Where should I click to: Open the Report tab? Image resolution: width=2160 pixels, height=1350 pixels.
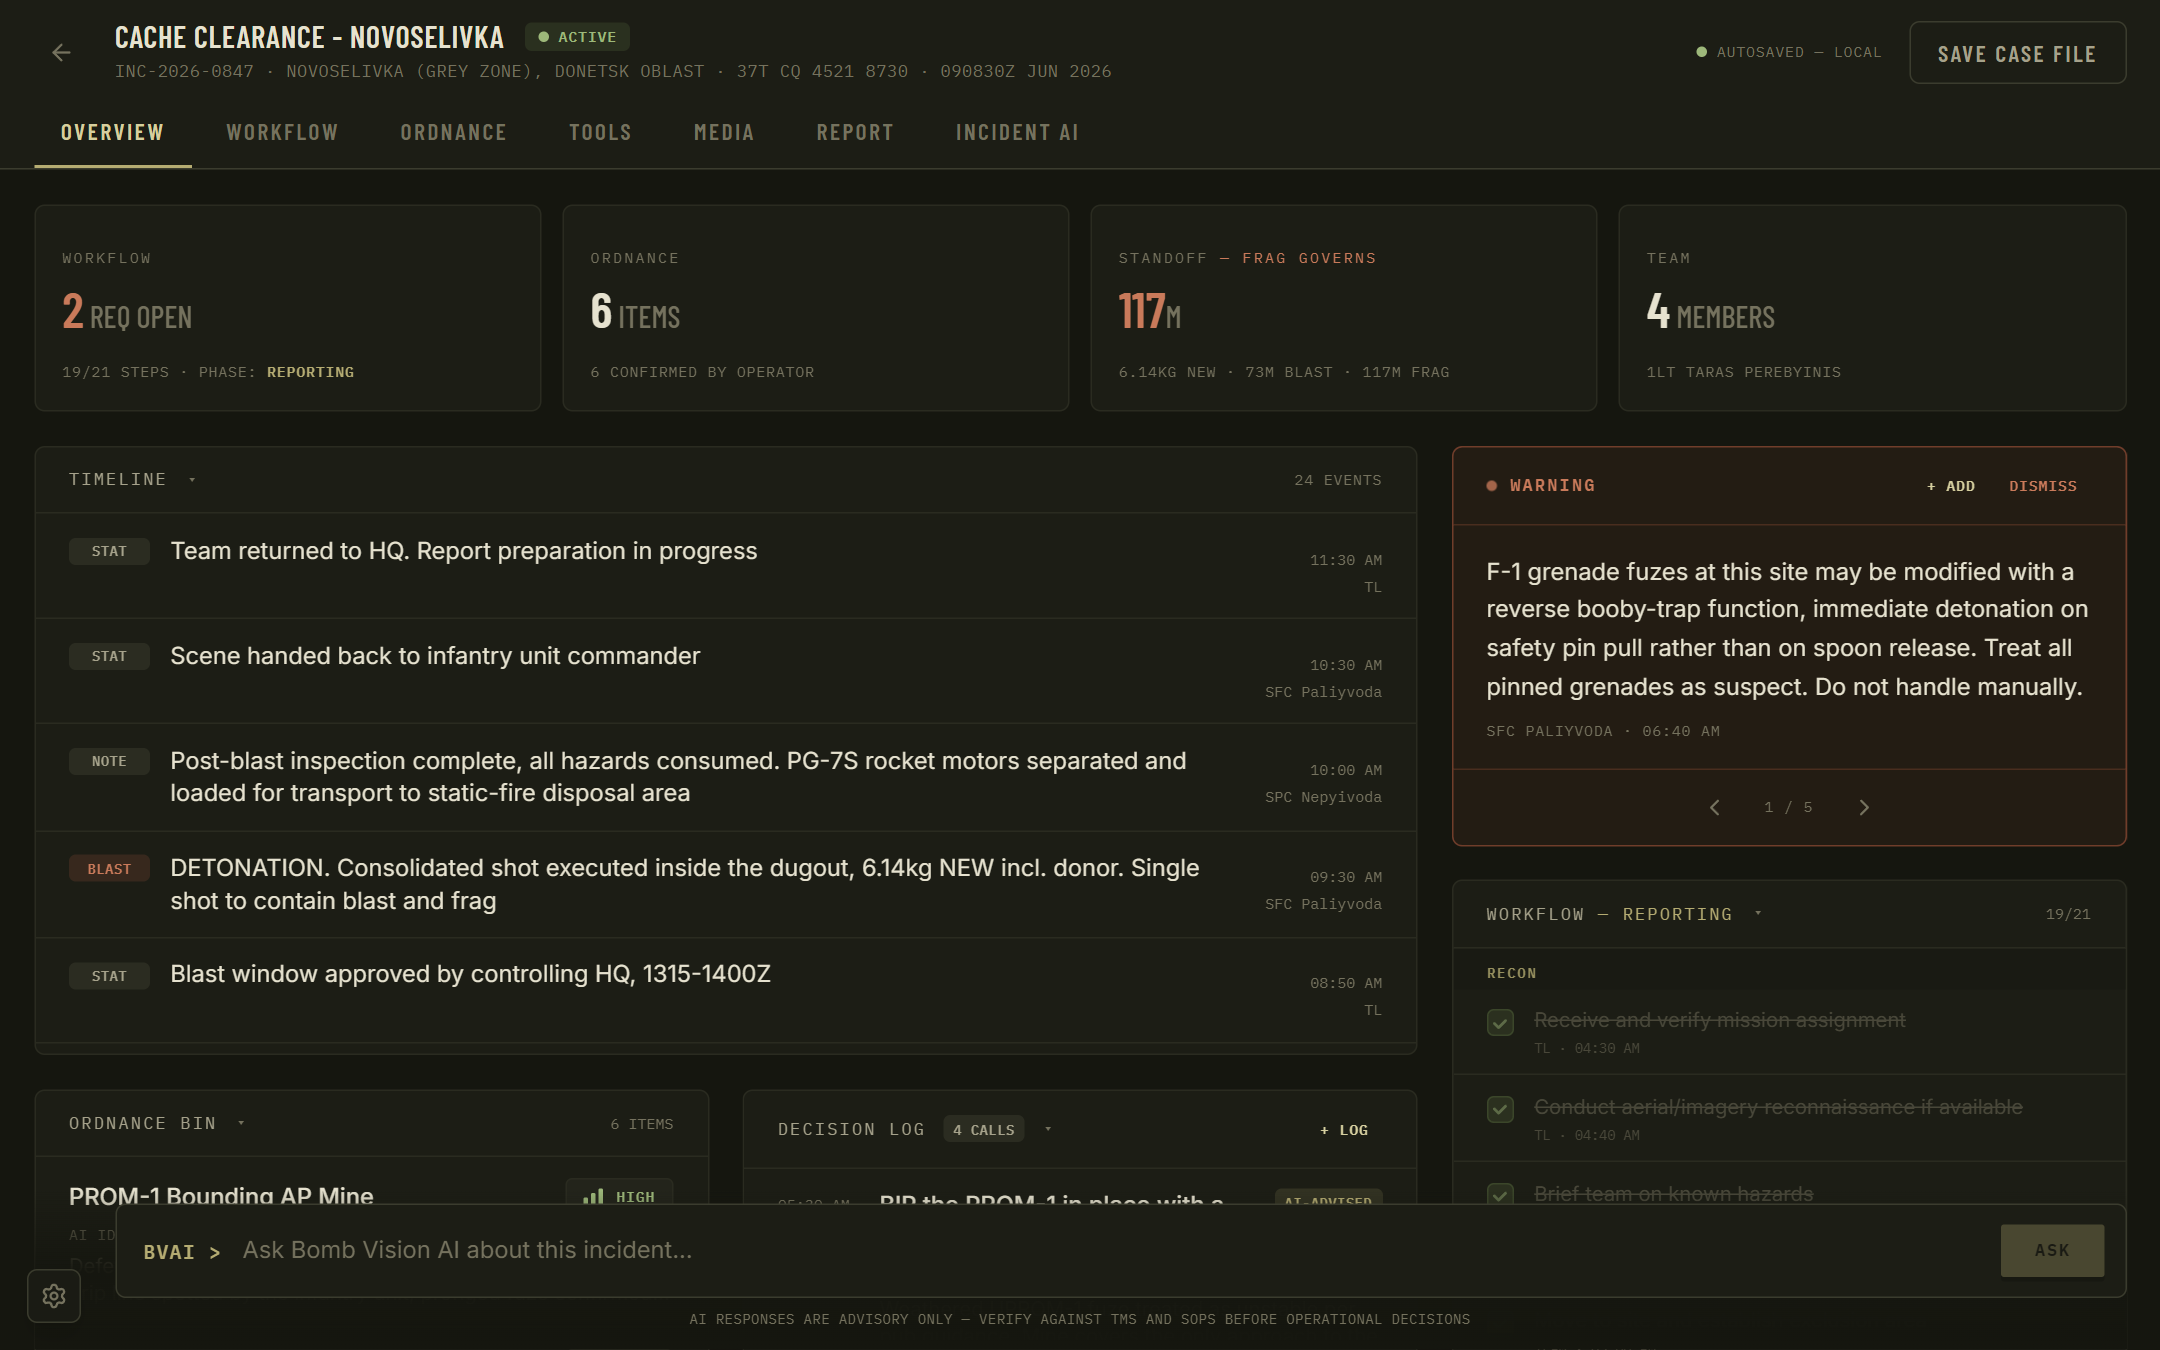click(x=855, y=133)
